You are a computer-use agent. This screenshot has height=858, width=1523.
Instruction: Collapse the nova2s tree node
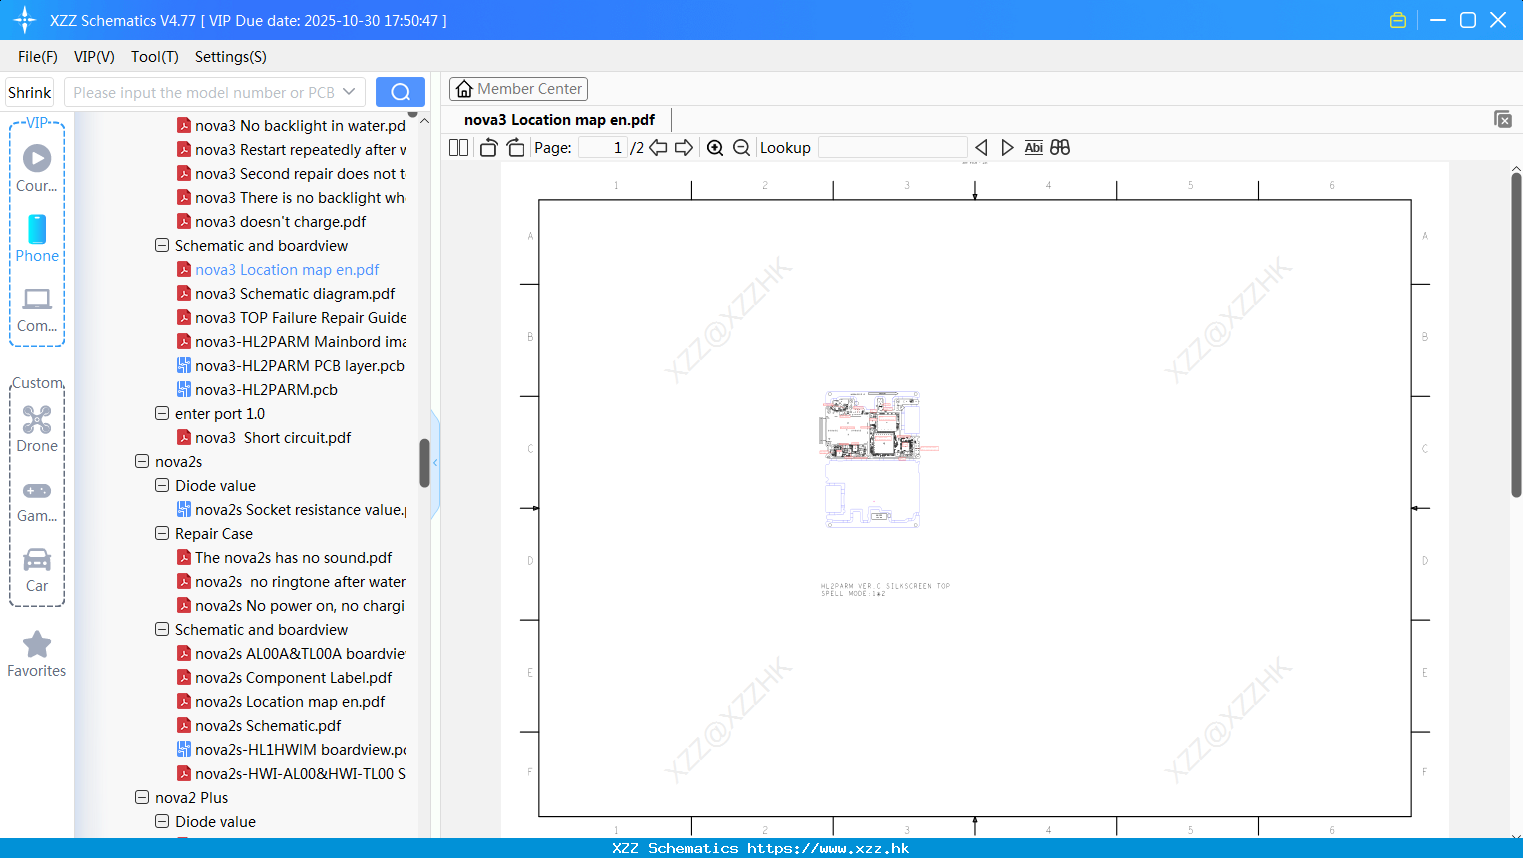142,461
